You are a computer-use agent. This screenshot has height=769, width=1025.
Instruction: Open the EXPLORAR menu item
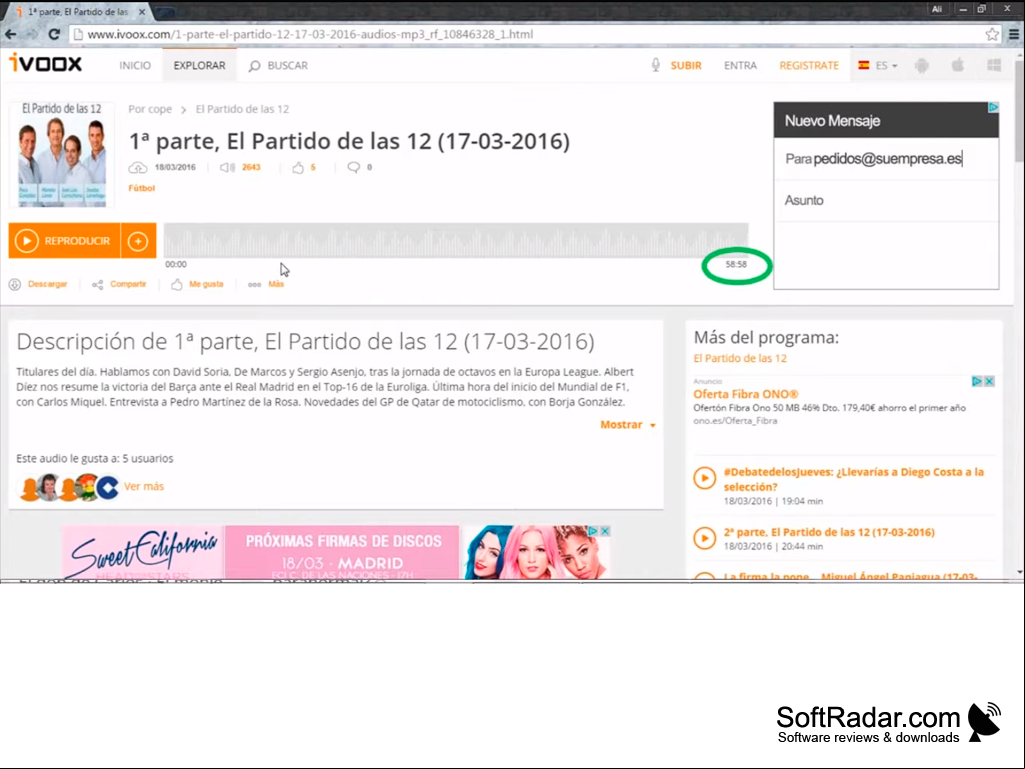[199, 65]
